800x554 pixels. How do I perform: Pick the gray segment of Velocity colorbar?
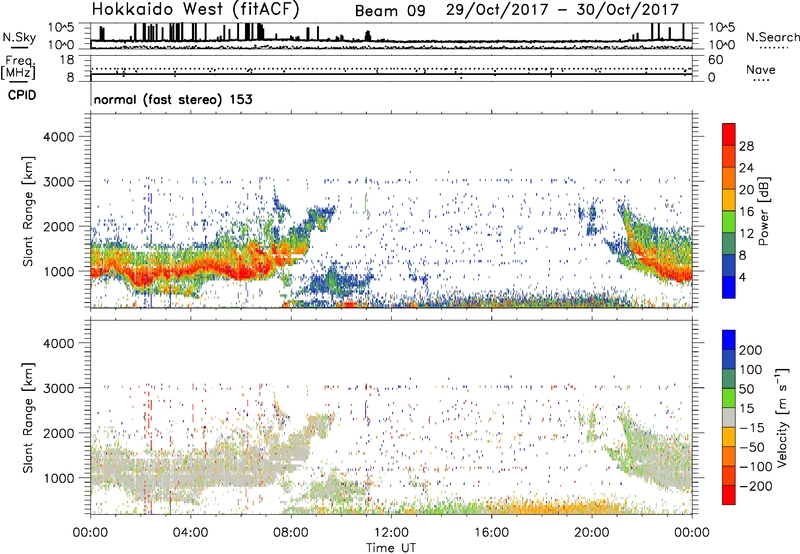point(729,418)
